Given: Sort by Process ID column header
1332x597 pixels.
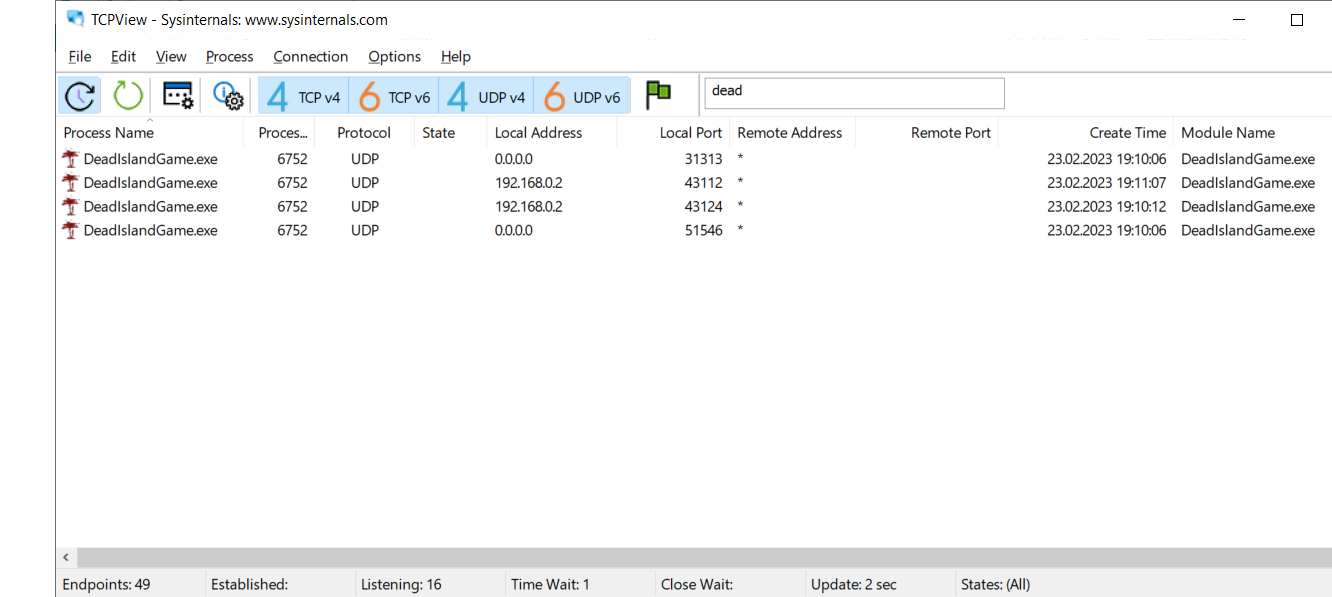Looking at the screenshot, I should point(279,132).
